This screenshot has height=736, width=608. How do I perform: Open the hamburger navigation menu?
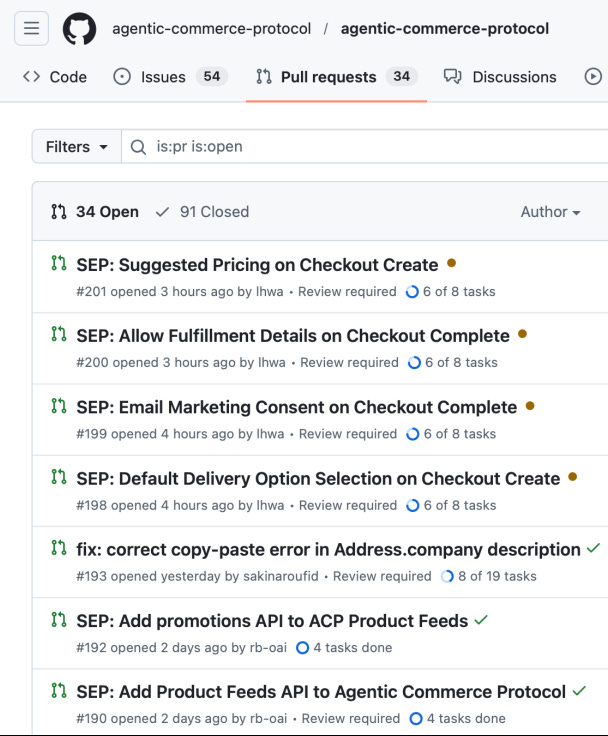(31, 29)
